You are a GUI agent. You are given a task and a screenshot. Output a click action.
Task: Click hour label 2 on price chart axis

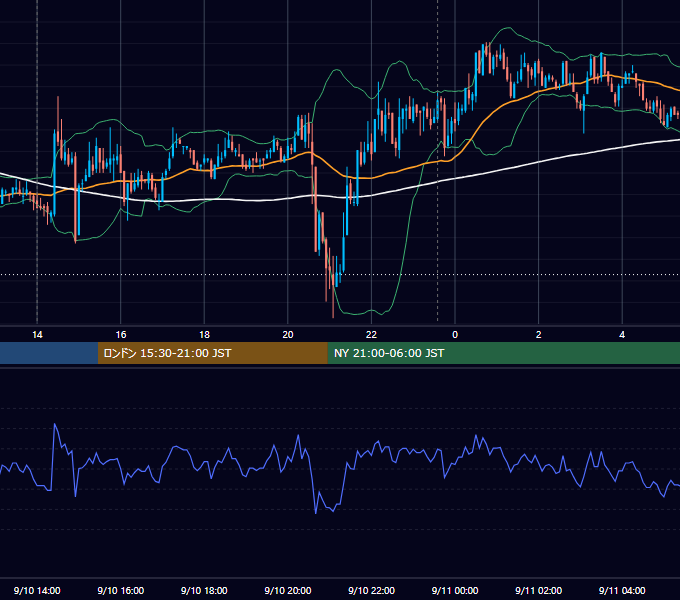click(539, 335)
